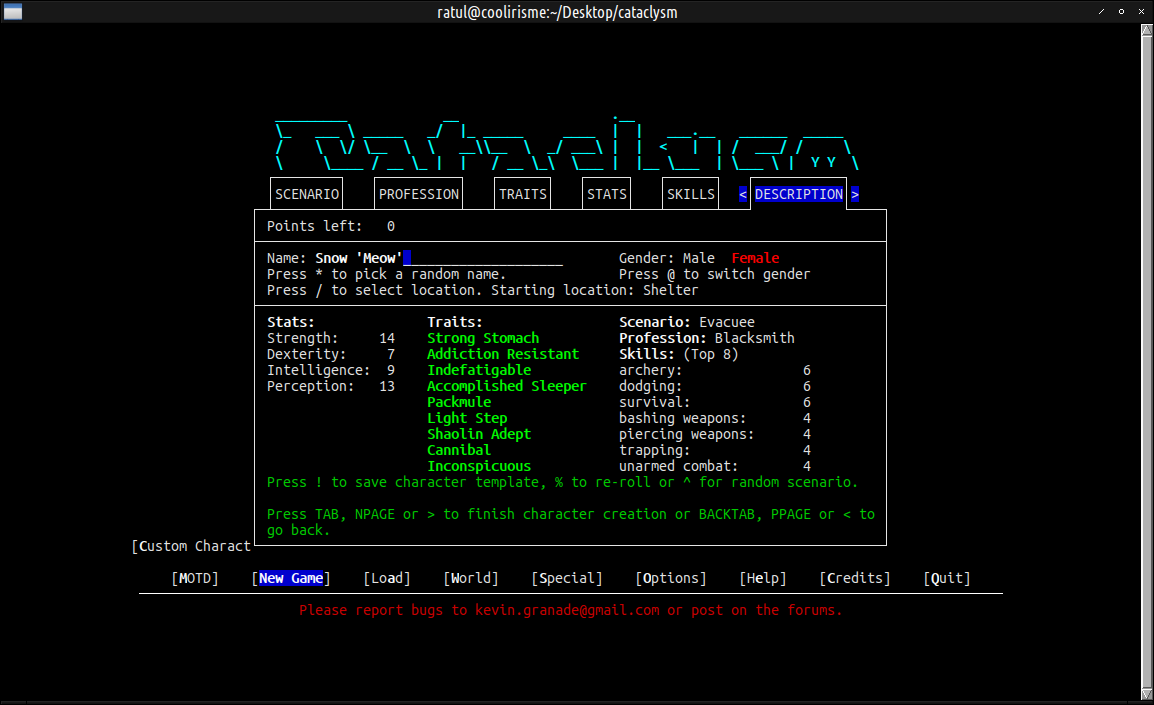The width and height of the screenshot is (1154, 705).
Task: Open the MOTD menu item
Action: [x=195, y=578]
